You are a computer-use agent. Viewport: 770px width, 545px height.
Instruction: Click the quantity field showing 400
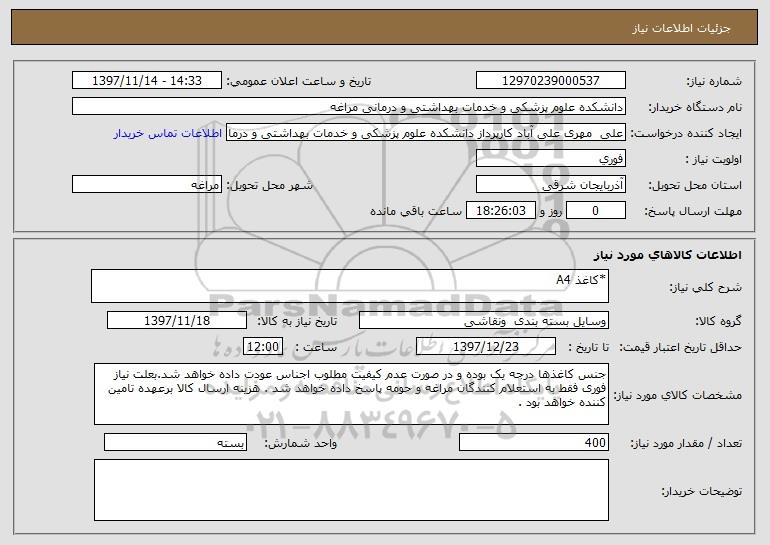point(534,442)
